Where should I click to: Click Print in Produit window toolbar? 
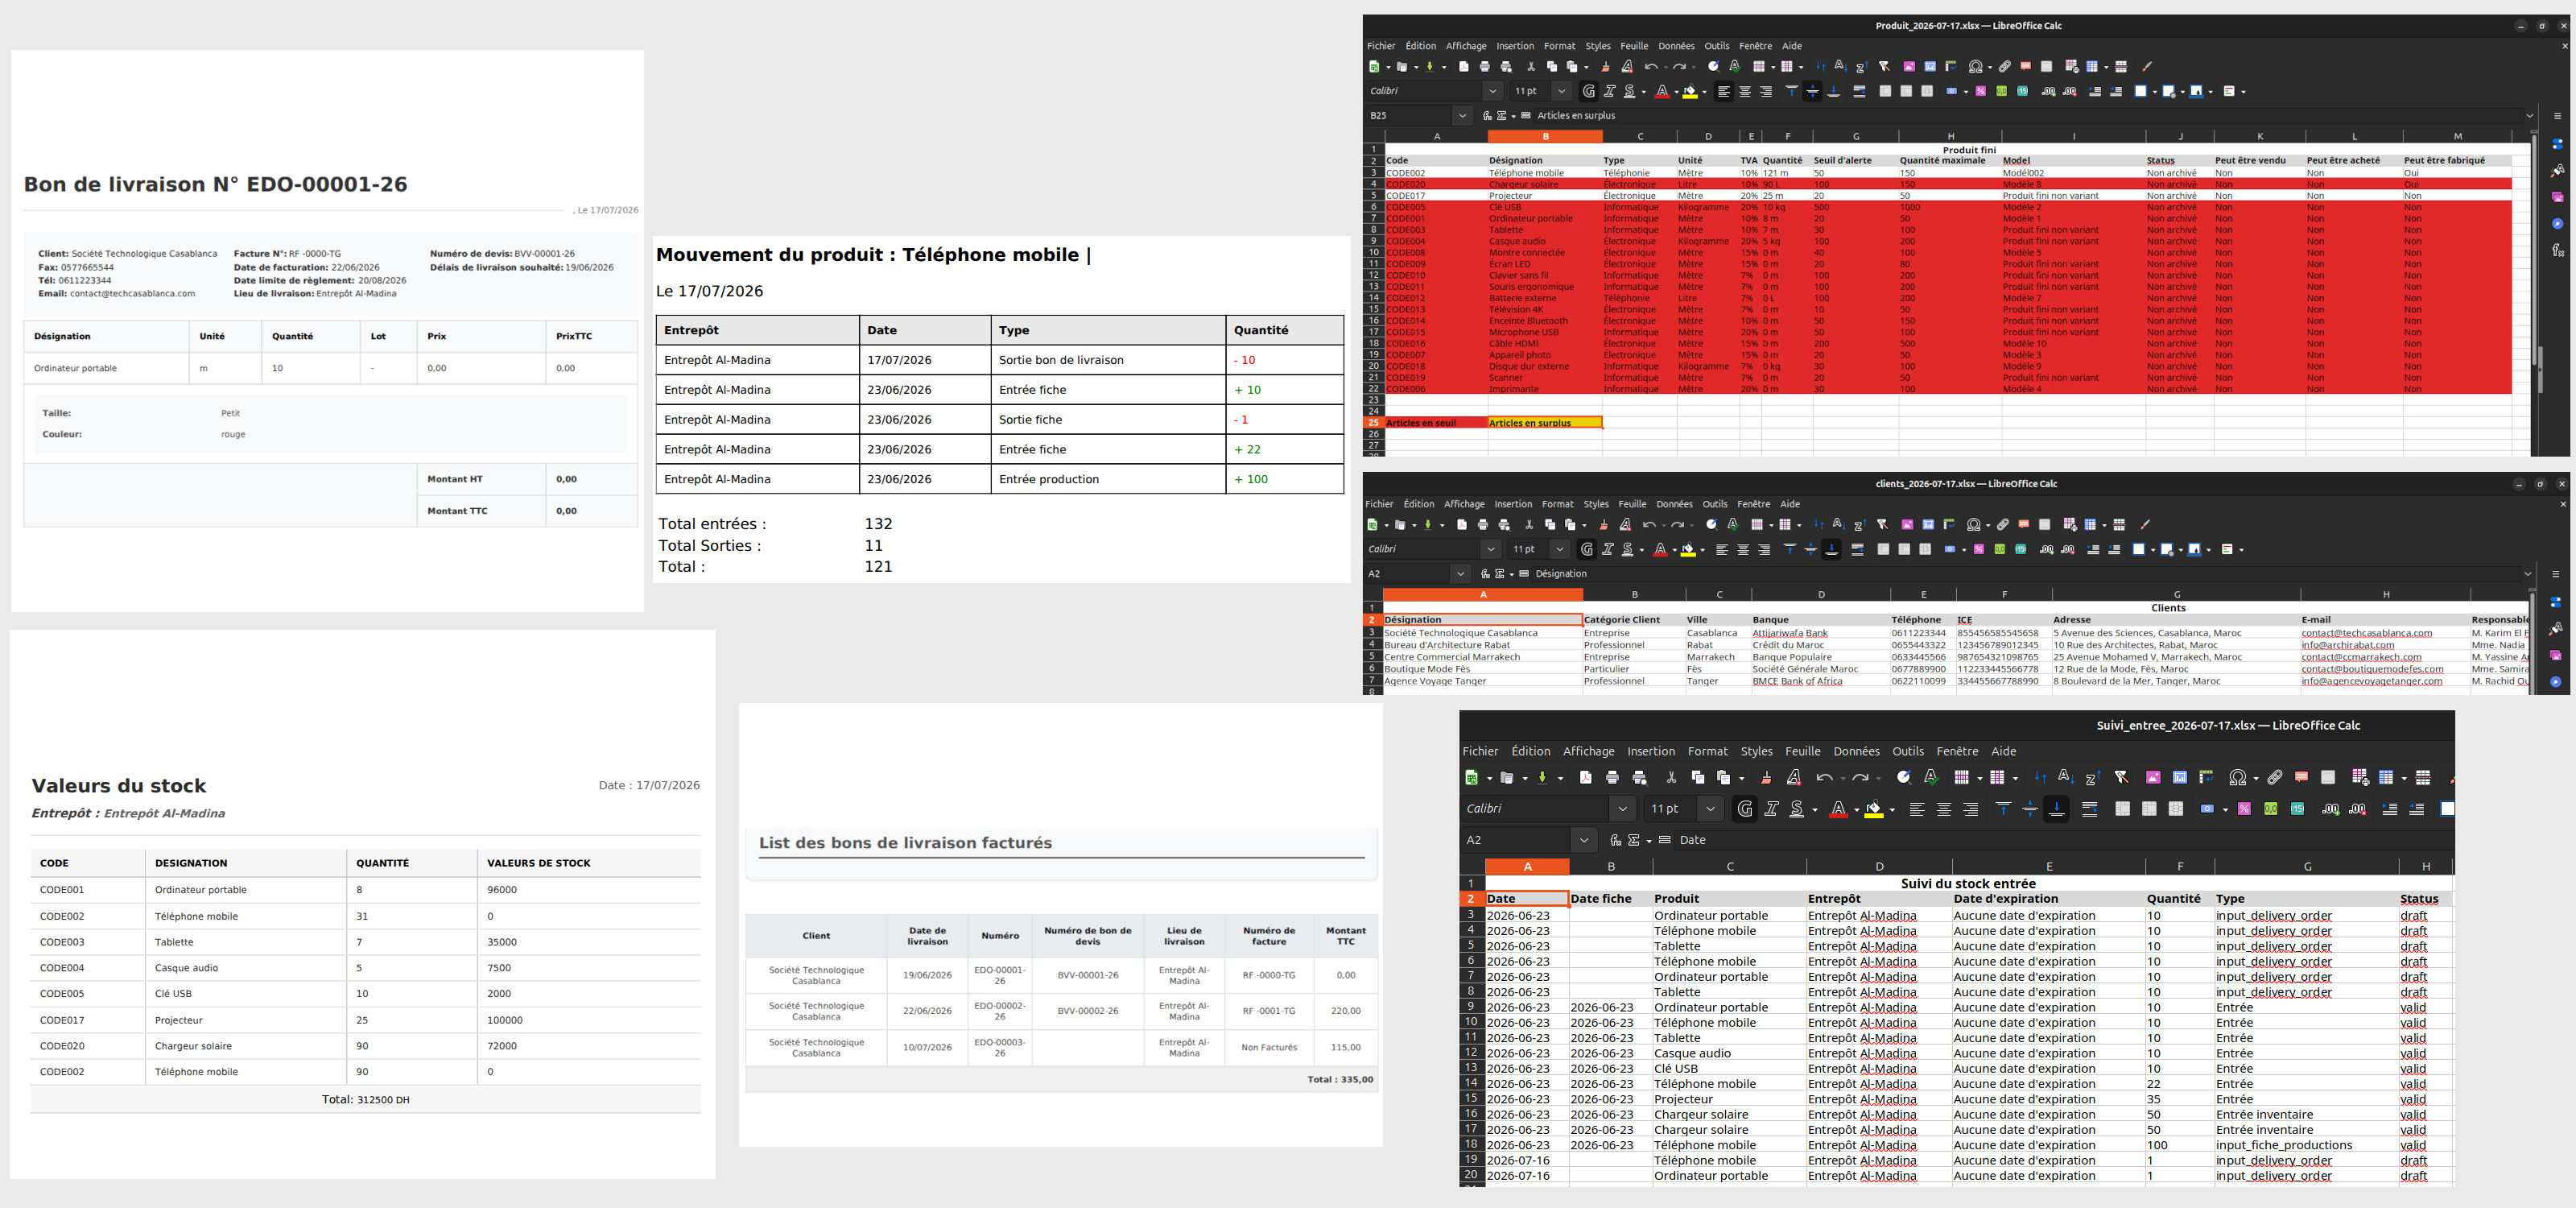point(1485,67)
